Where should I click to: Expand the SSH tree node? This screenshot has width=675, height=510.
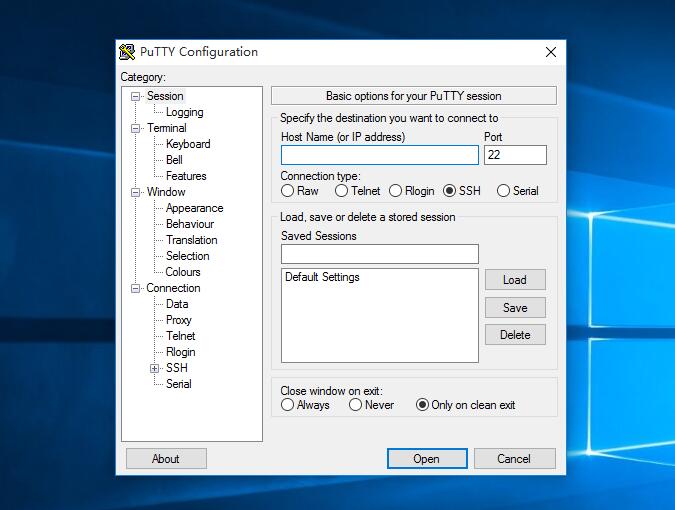(154, 368)
